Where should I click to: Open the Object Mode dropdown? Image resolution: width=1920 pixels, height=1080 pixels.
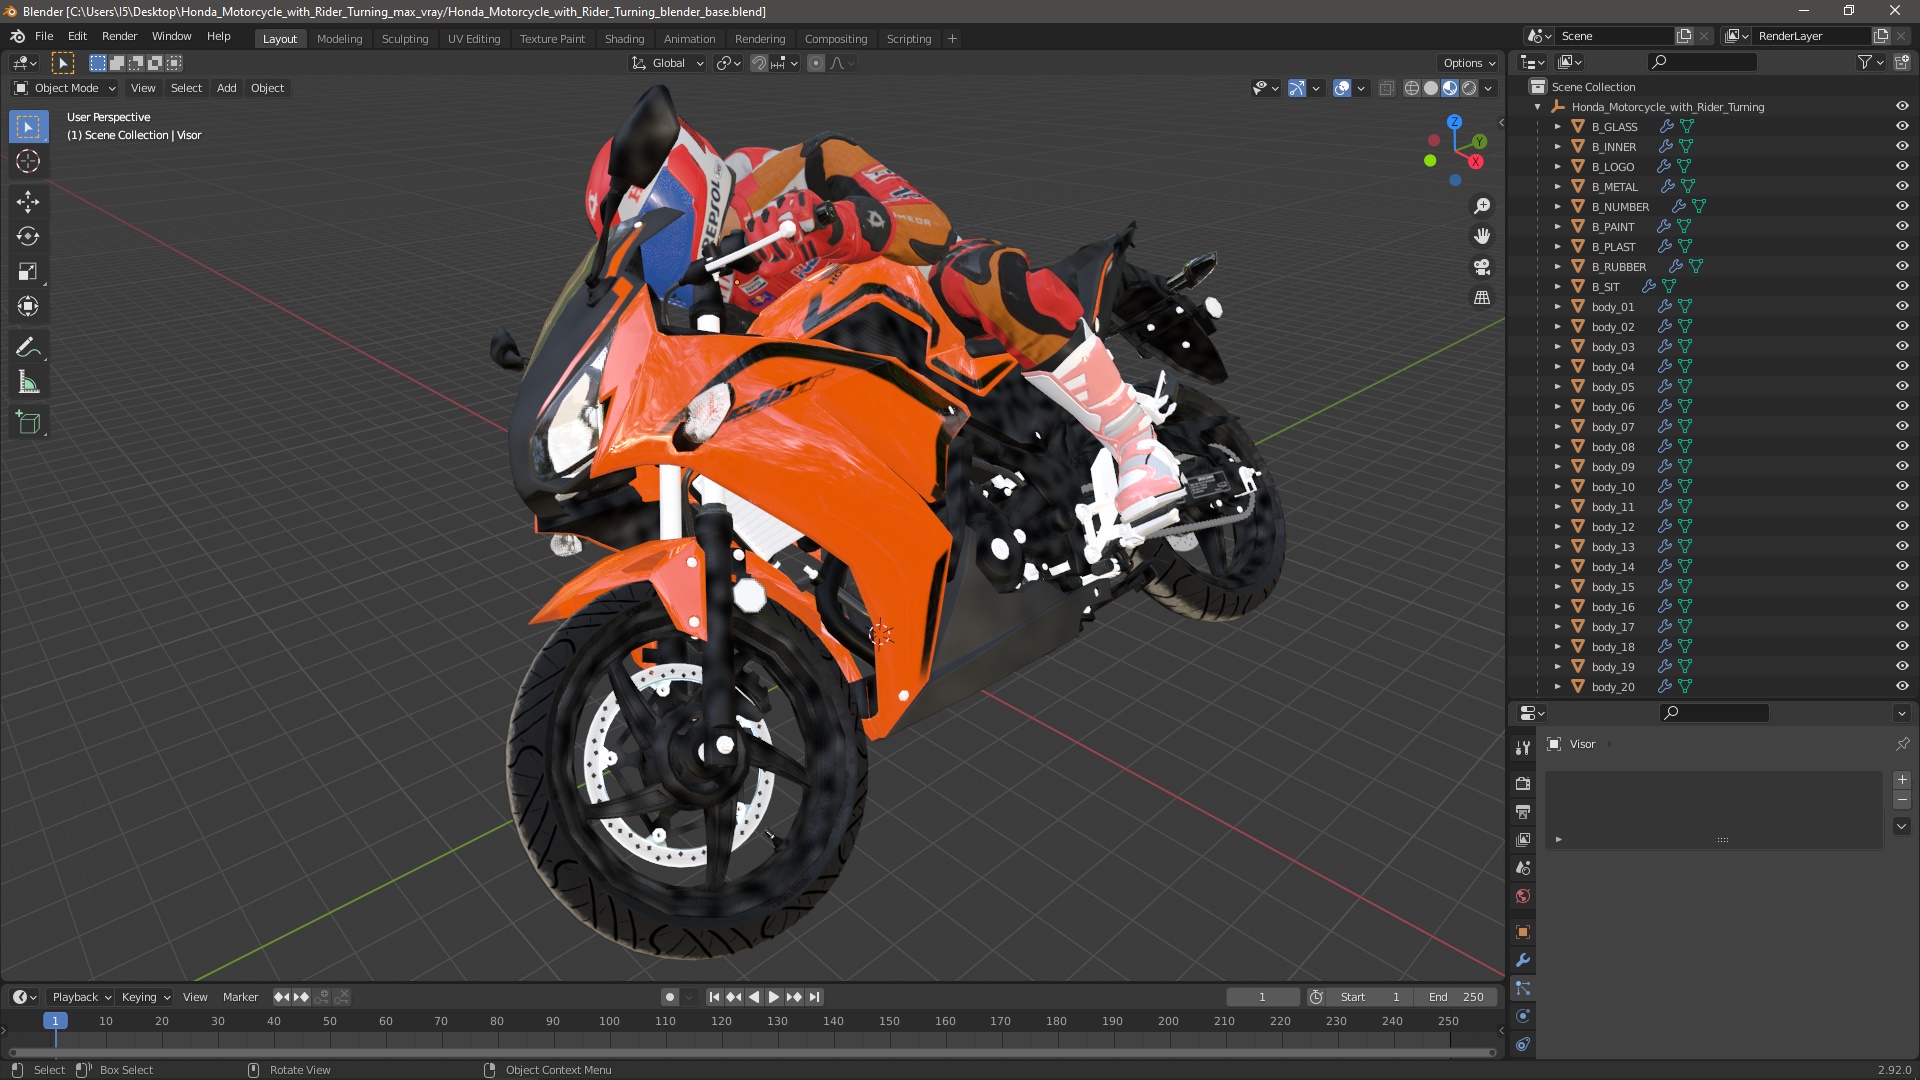coord(65,88)
